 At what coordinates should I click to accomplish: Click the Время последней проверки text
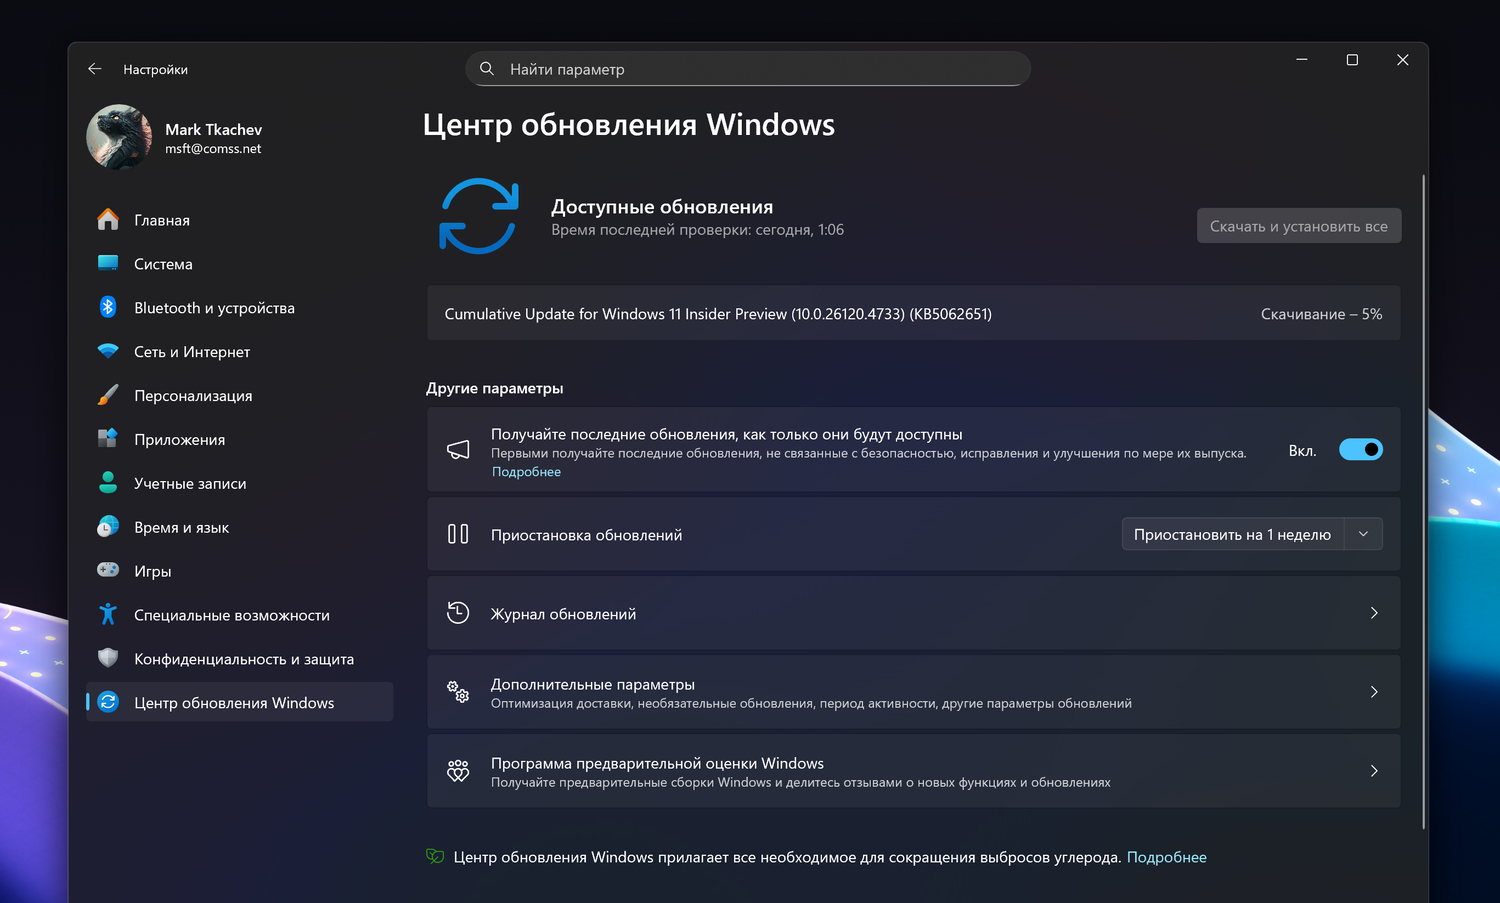click(x=697, y=230)
